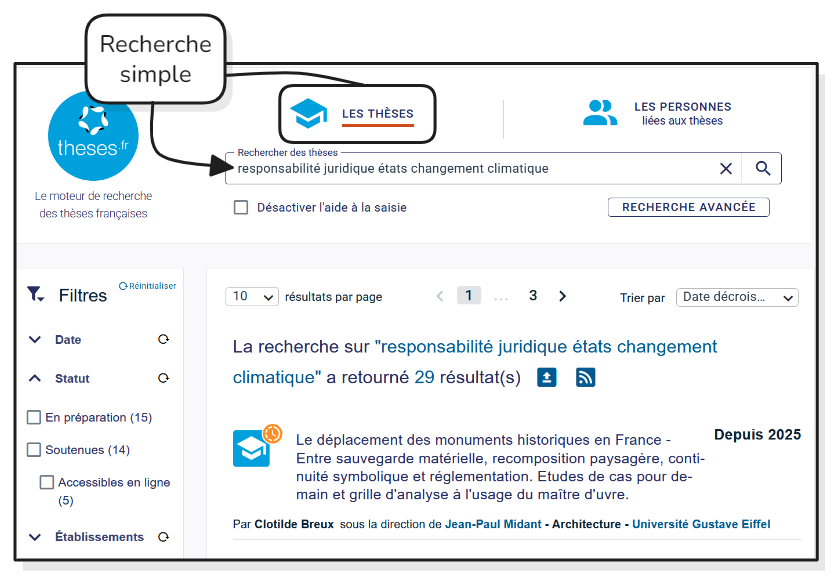Click the download results icon

tap(547, 377)
